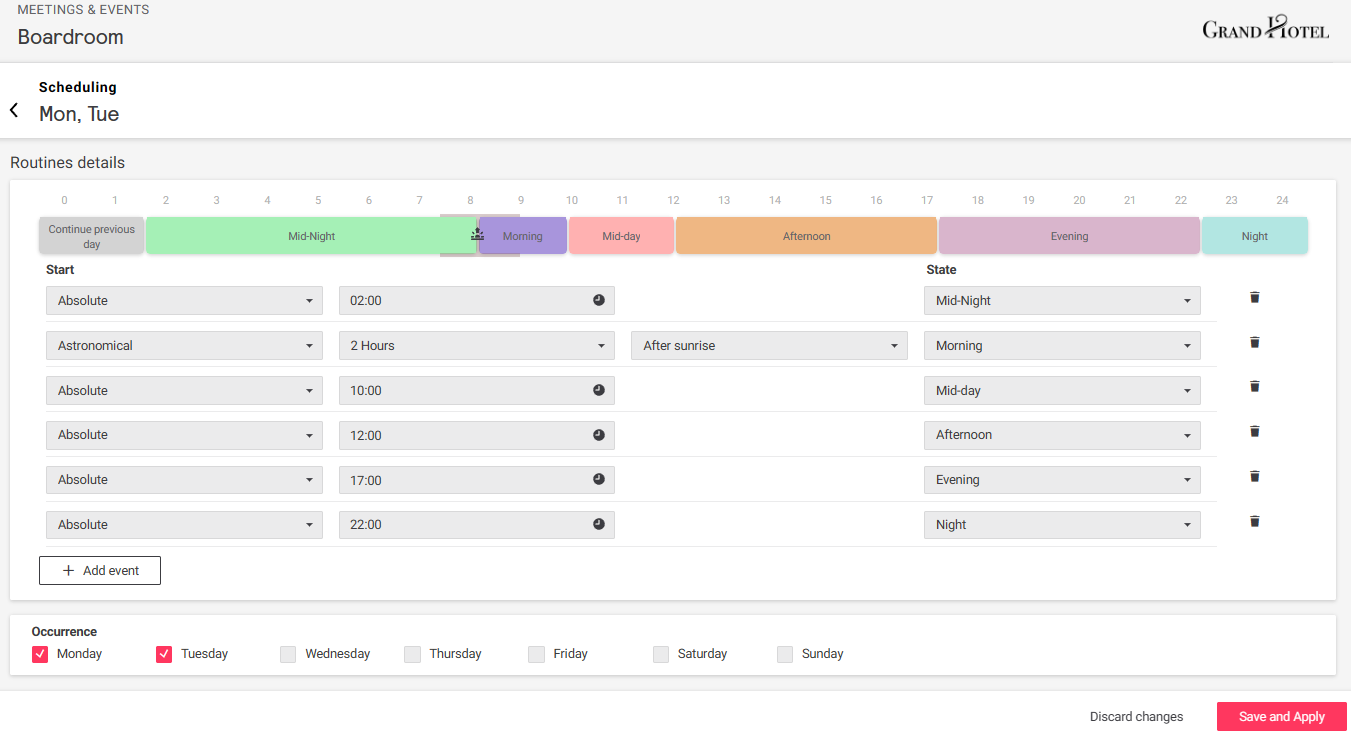The image size is (1351, 736).
Task: Click Save and Apply
Action: 1281,716
